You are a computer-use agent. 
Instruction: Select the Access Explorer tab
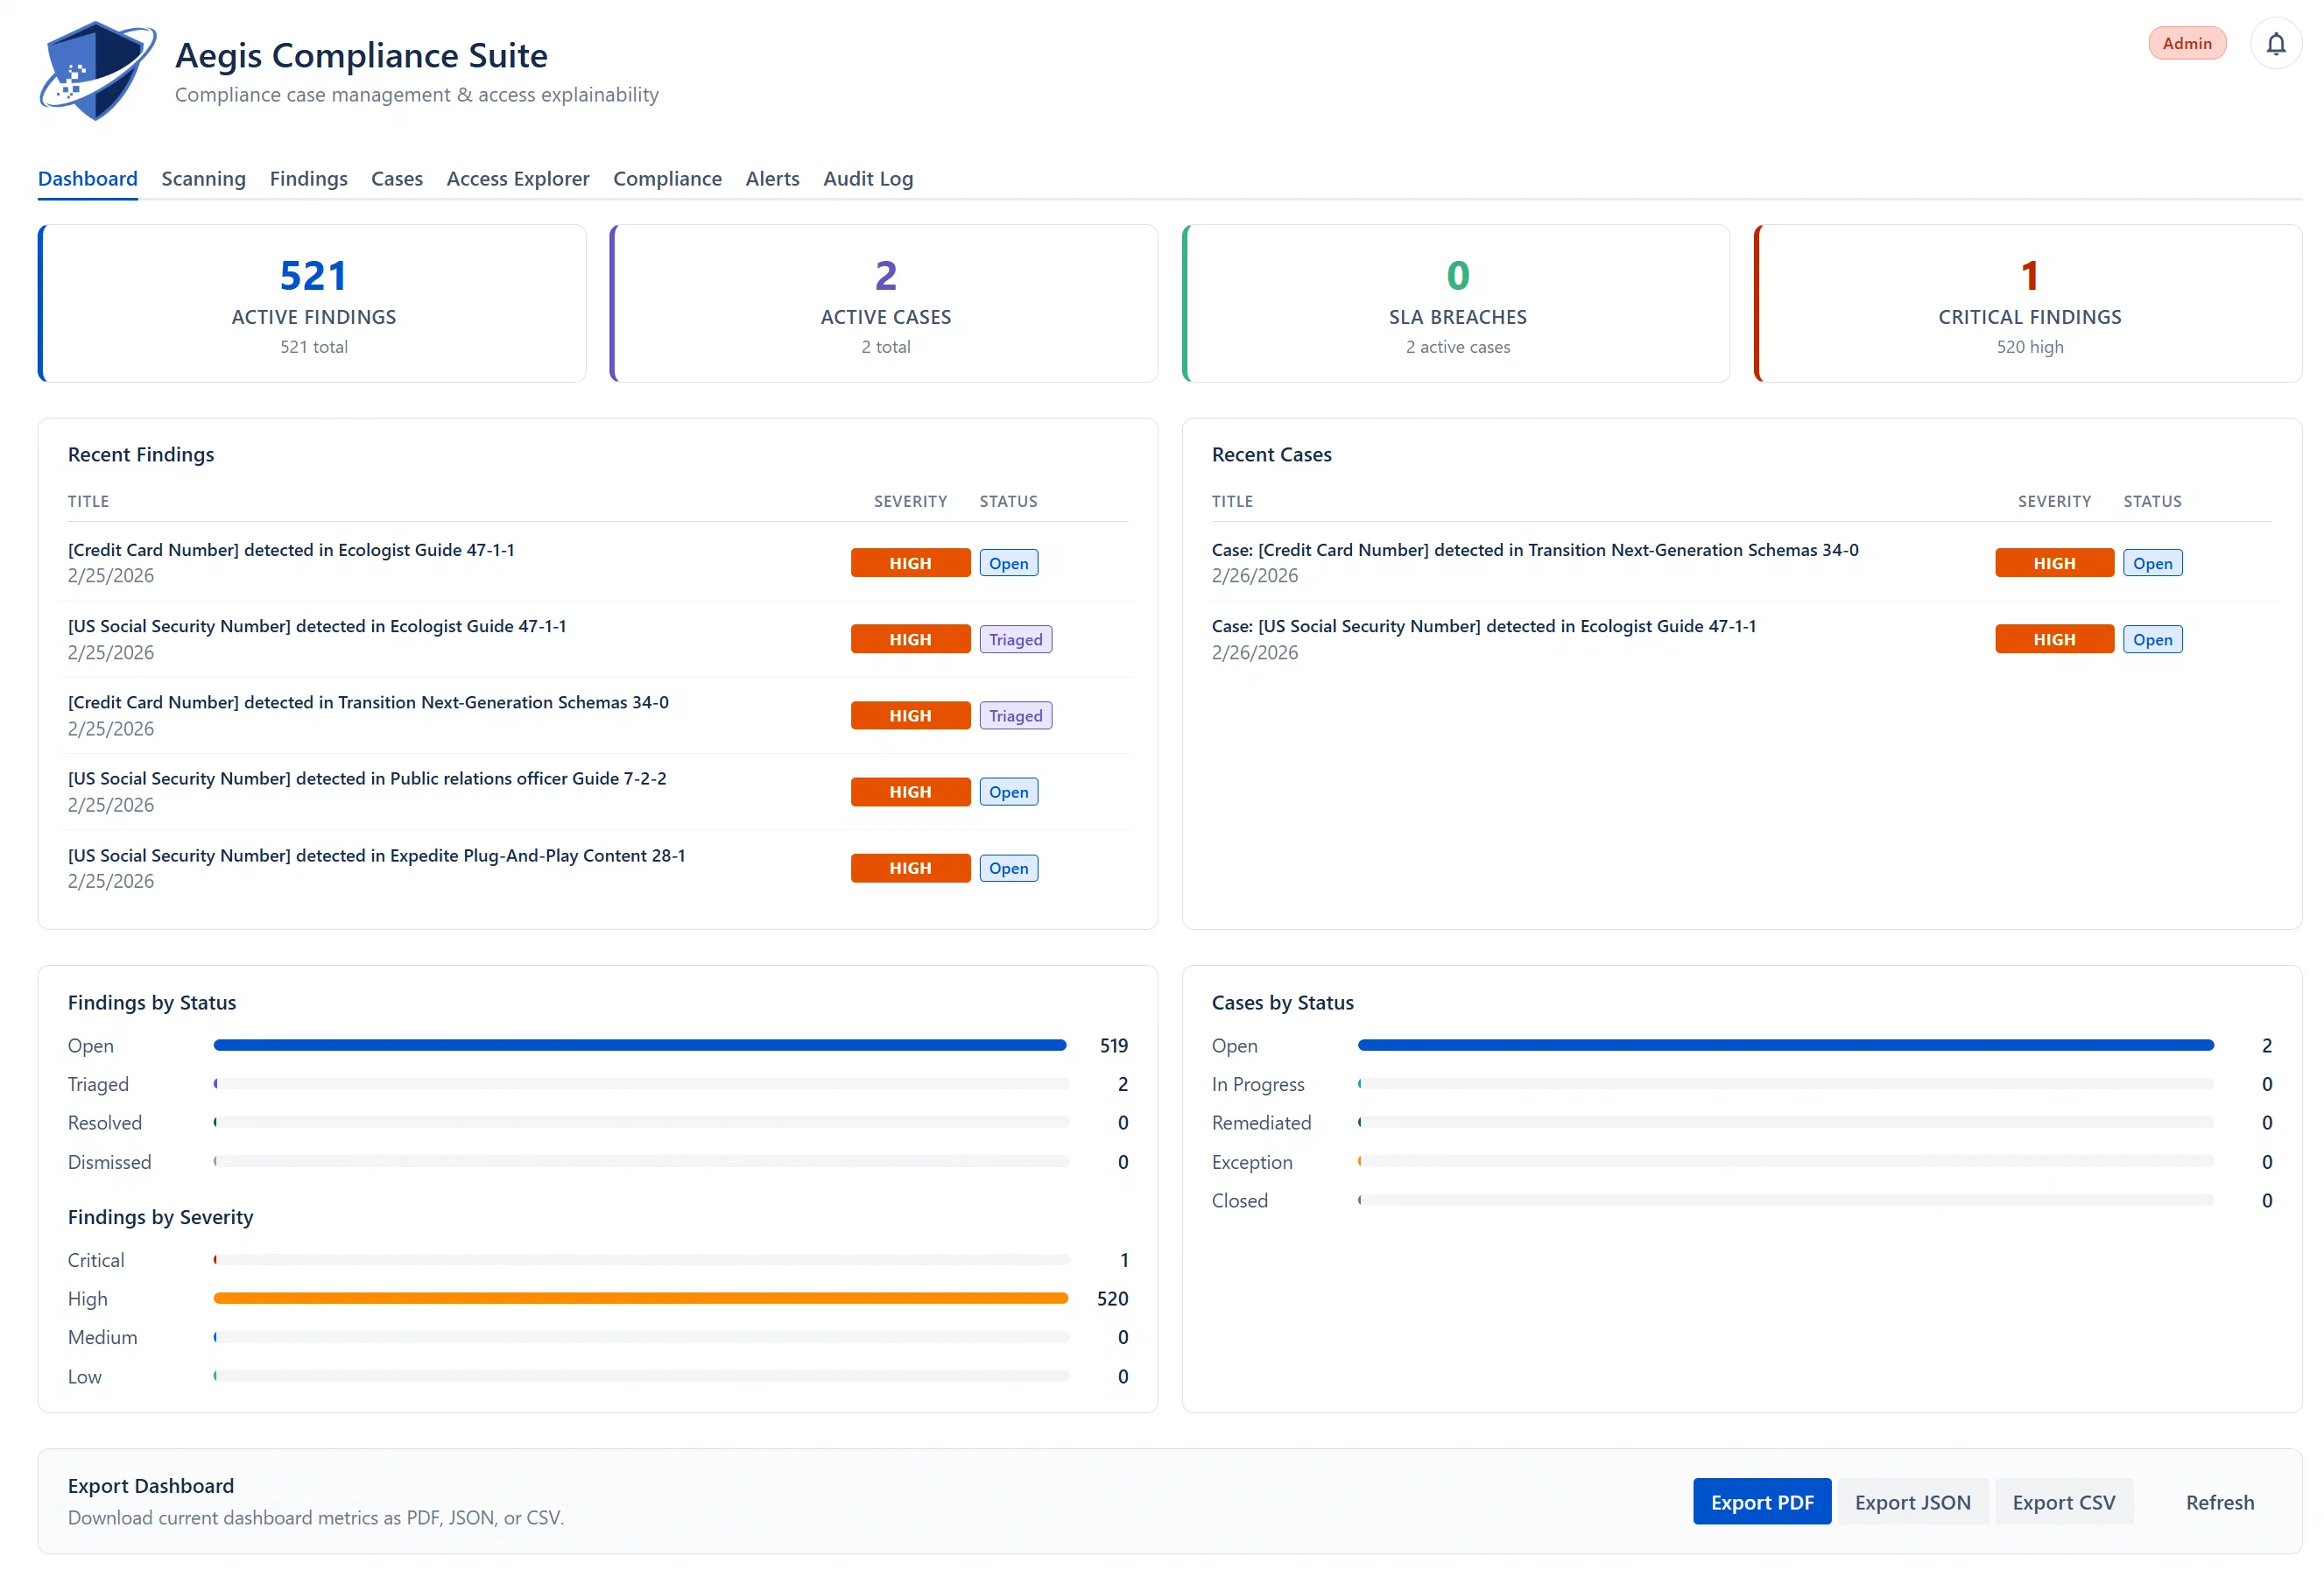(x=518, y=179)
